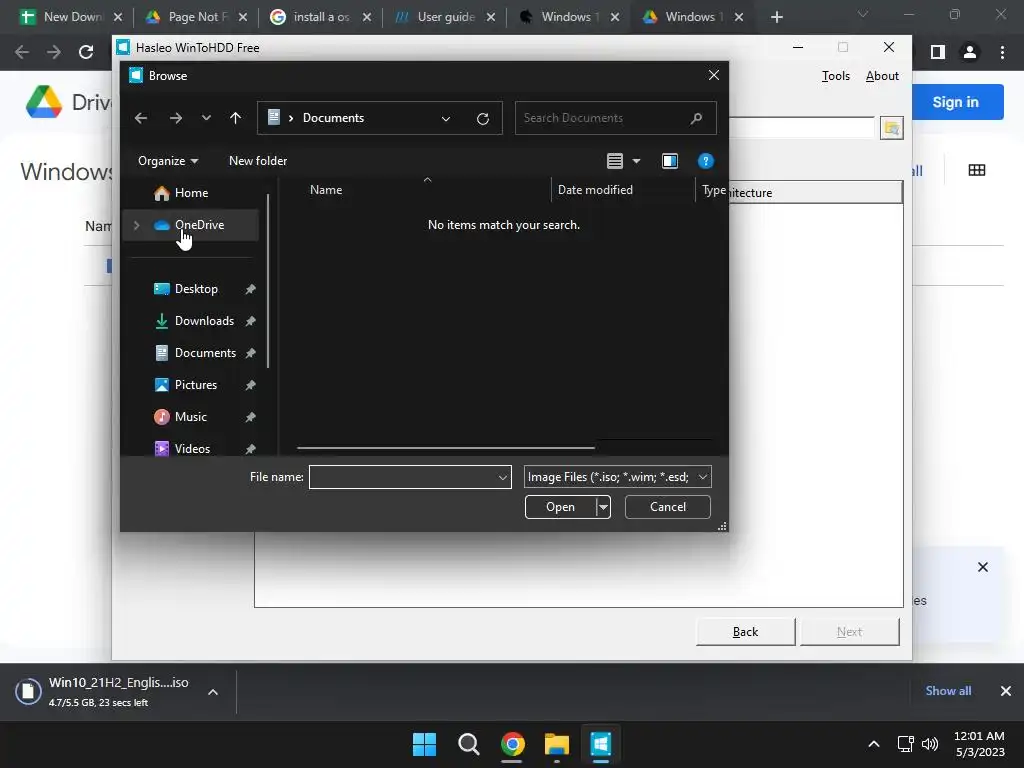This screenshot has height=768, width=1024.
Task: Go forward in Browse dialog navigation
Action: tap(176, 118)
